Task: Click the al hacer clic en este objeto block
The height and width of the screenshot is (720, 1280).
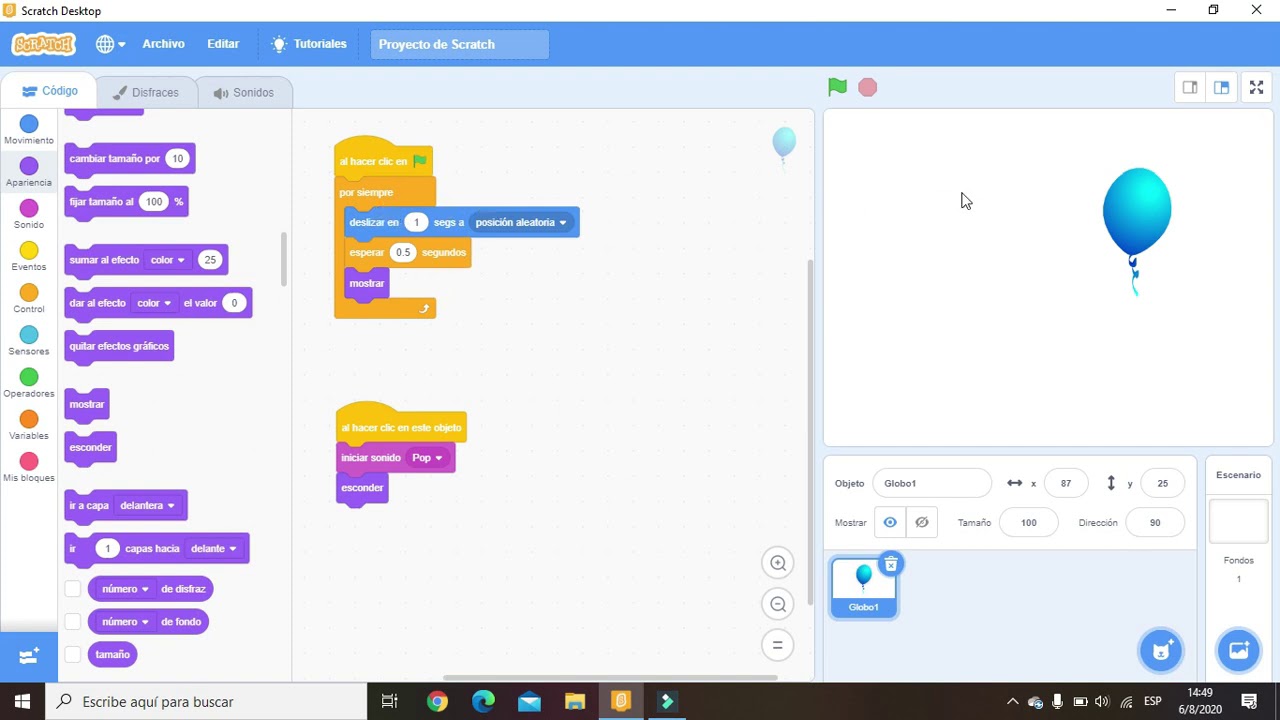Action: 401,424
